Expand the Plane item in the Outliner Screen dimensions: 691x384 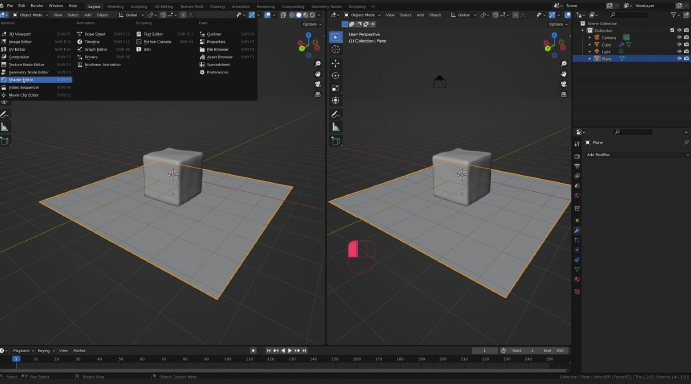(x=590, y=59)
